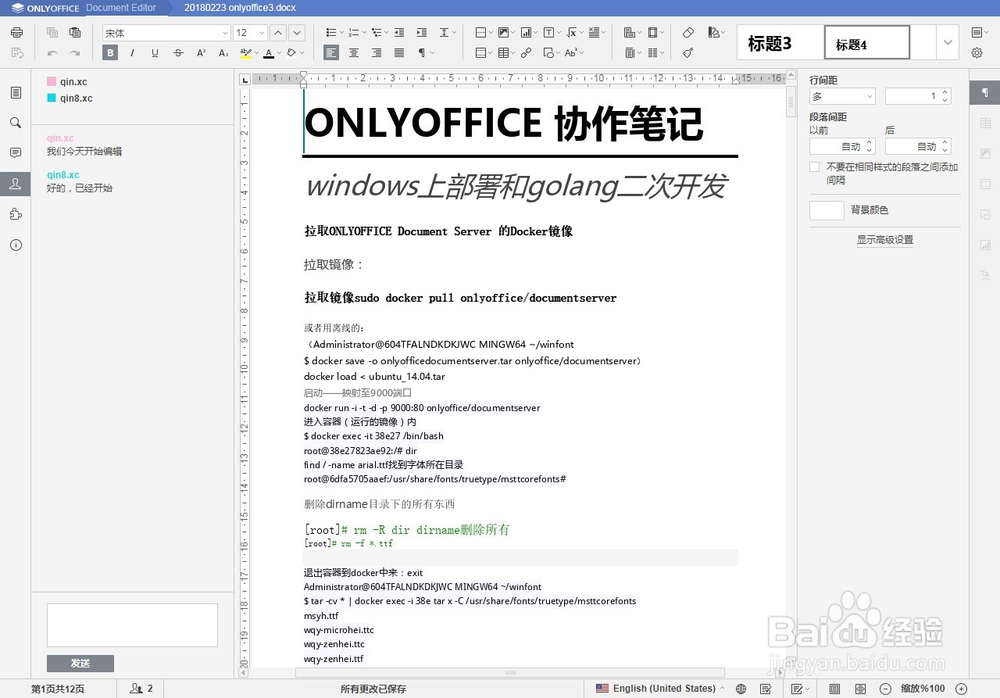Increase paragraph indent

(x=422, y=33)
